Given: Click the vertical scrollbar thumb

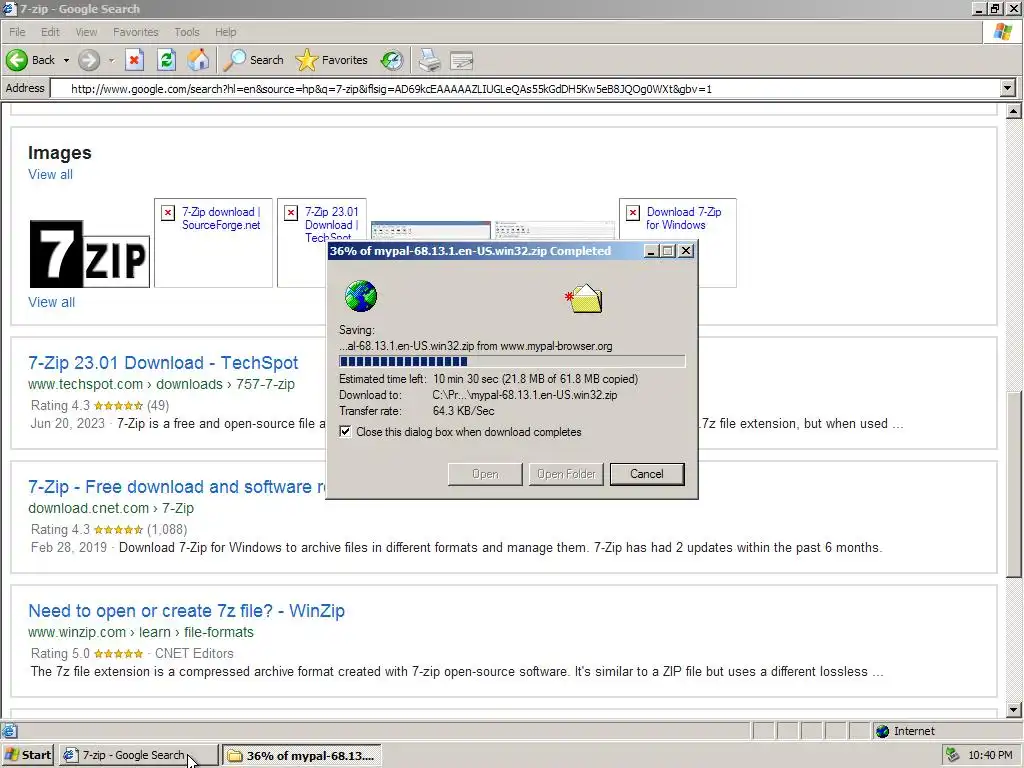Looking at the screenshot, I should 1013,484.
